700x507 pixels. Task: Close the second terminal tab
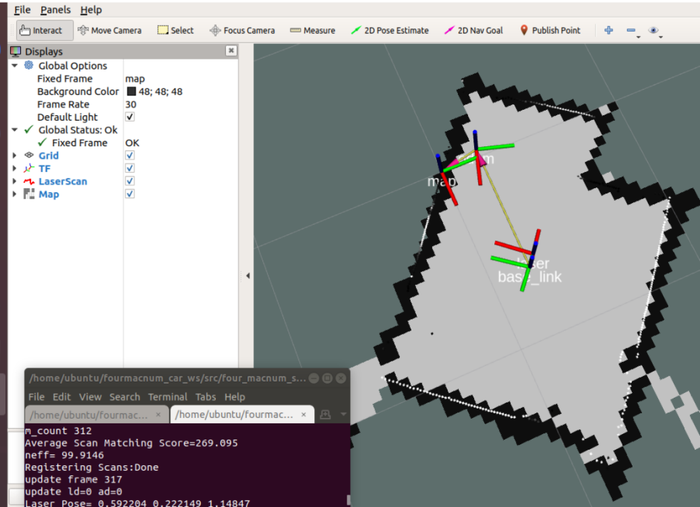click(304, 415)
